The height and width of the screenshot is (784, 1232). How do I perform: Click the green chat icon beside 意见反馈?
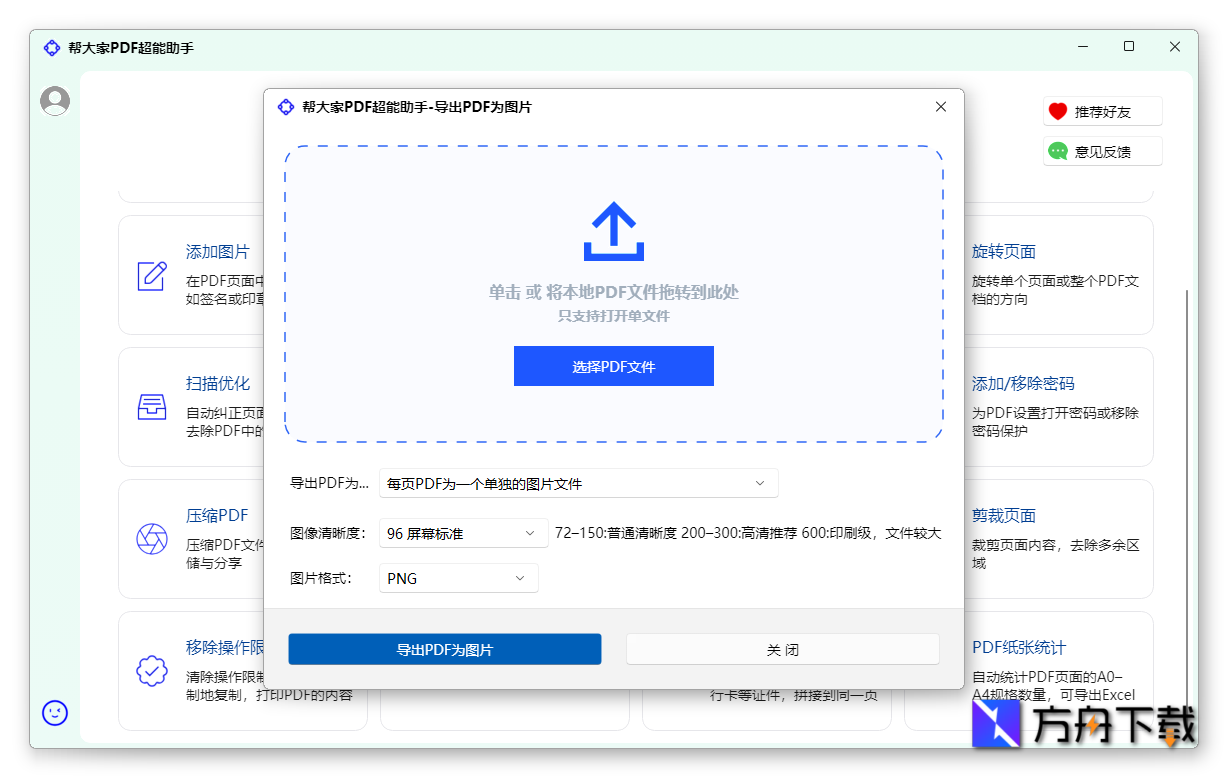tap(1058, 150)
